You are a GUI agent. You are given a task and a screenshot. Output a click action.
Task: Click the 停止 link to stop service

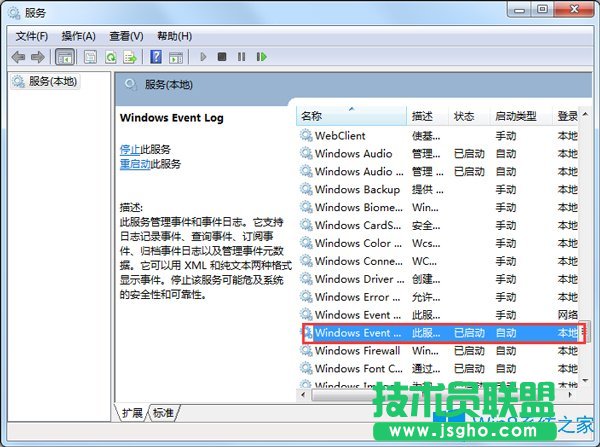tap(130, 149)
